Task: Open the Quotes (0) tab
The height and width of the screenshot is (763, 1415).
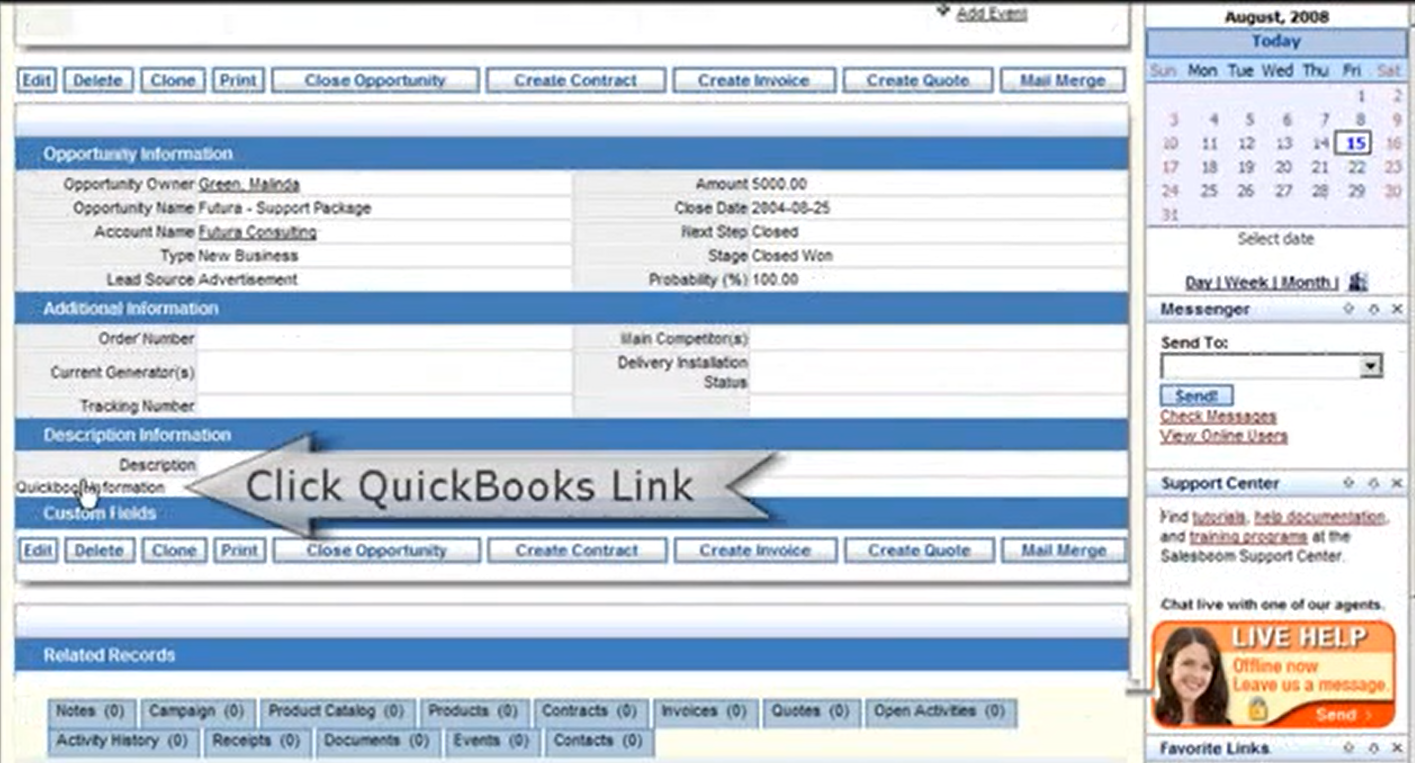Action: [x=810, y=712]
